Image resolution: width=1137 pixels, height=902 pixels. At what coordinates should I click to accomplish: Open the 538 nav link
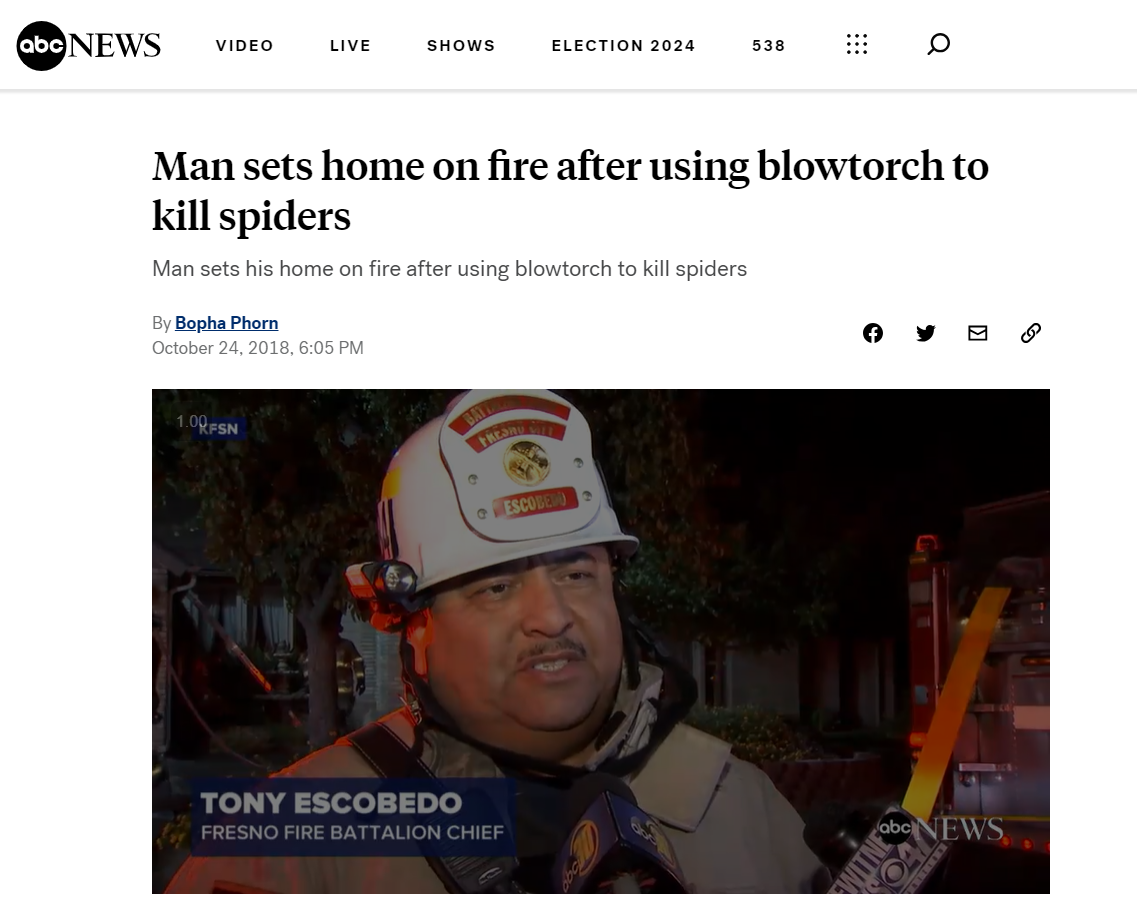769,46
